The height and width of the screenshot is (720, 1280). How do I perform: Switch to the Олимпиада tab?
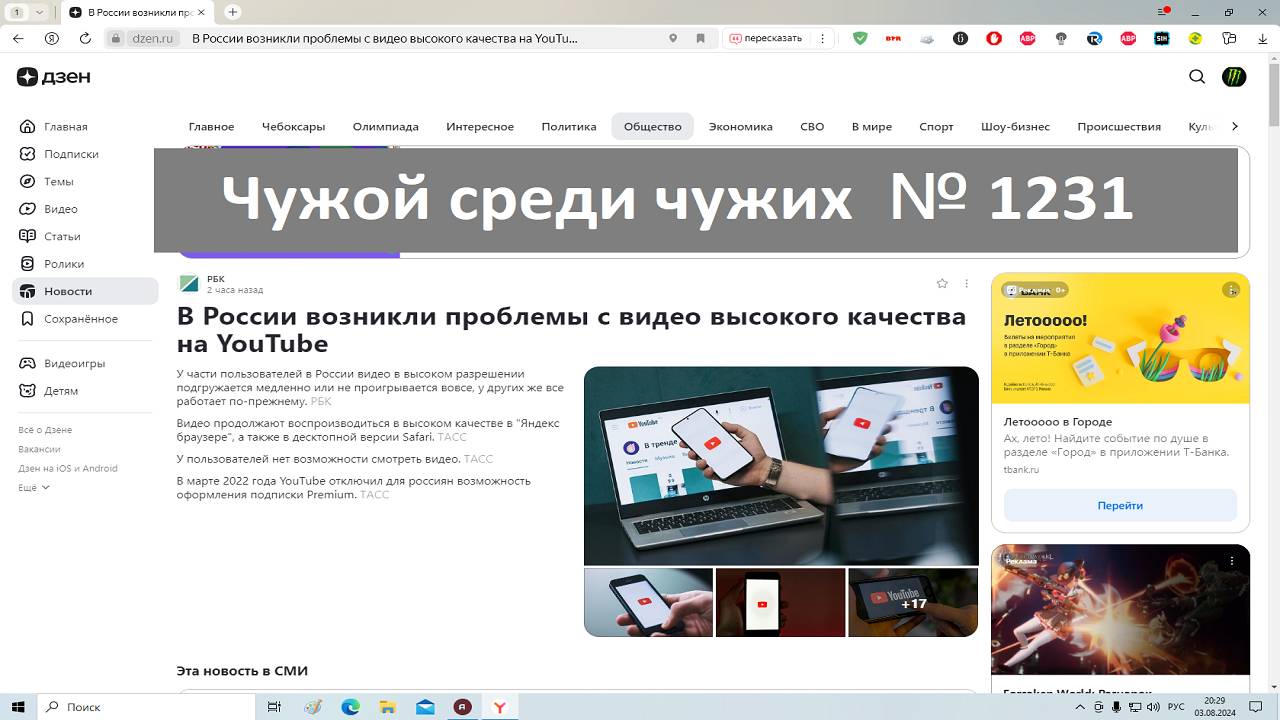coord(385,127)
